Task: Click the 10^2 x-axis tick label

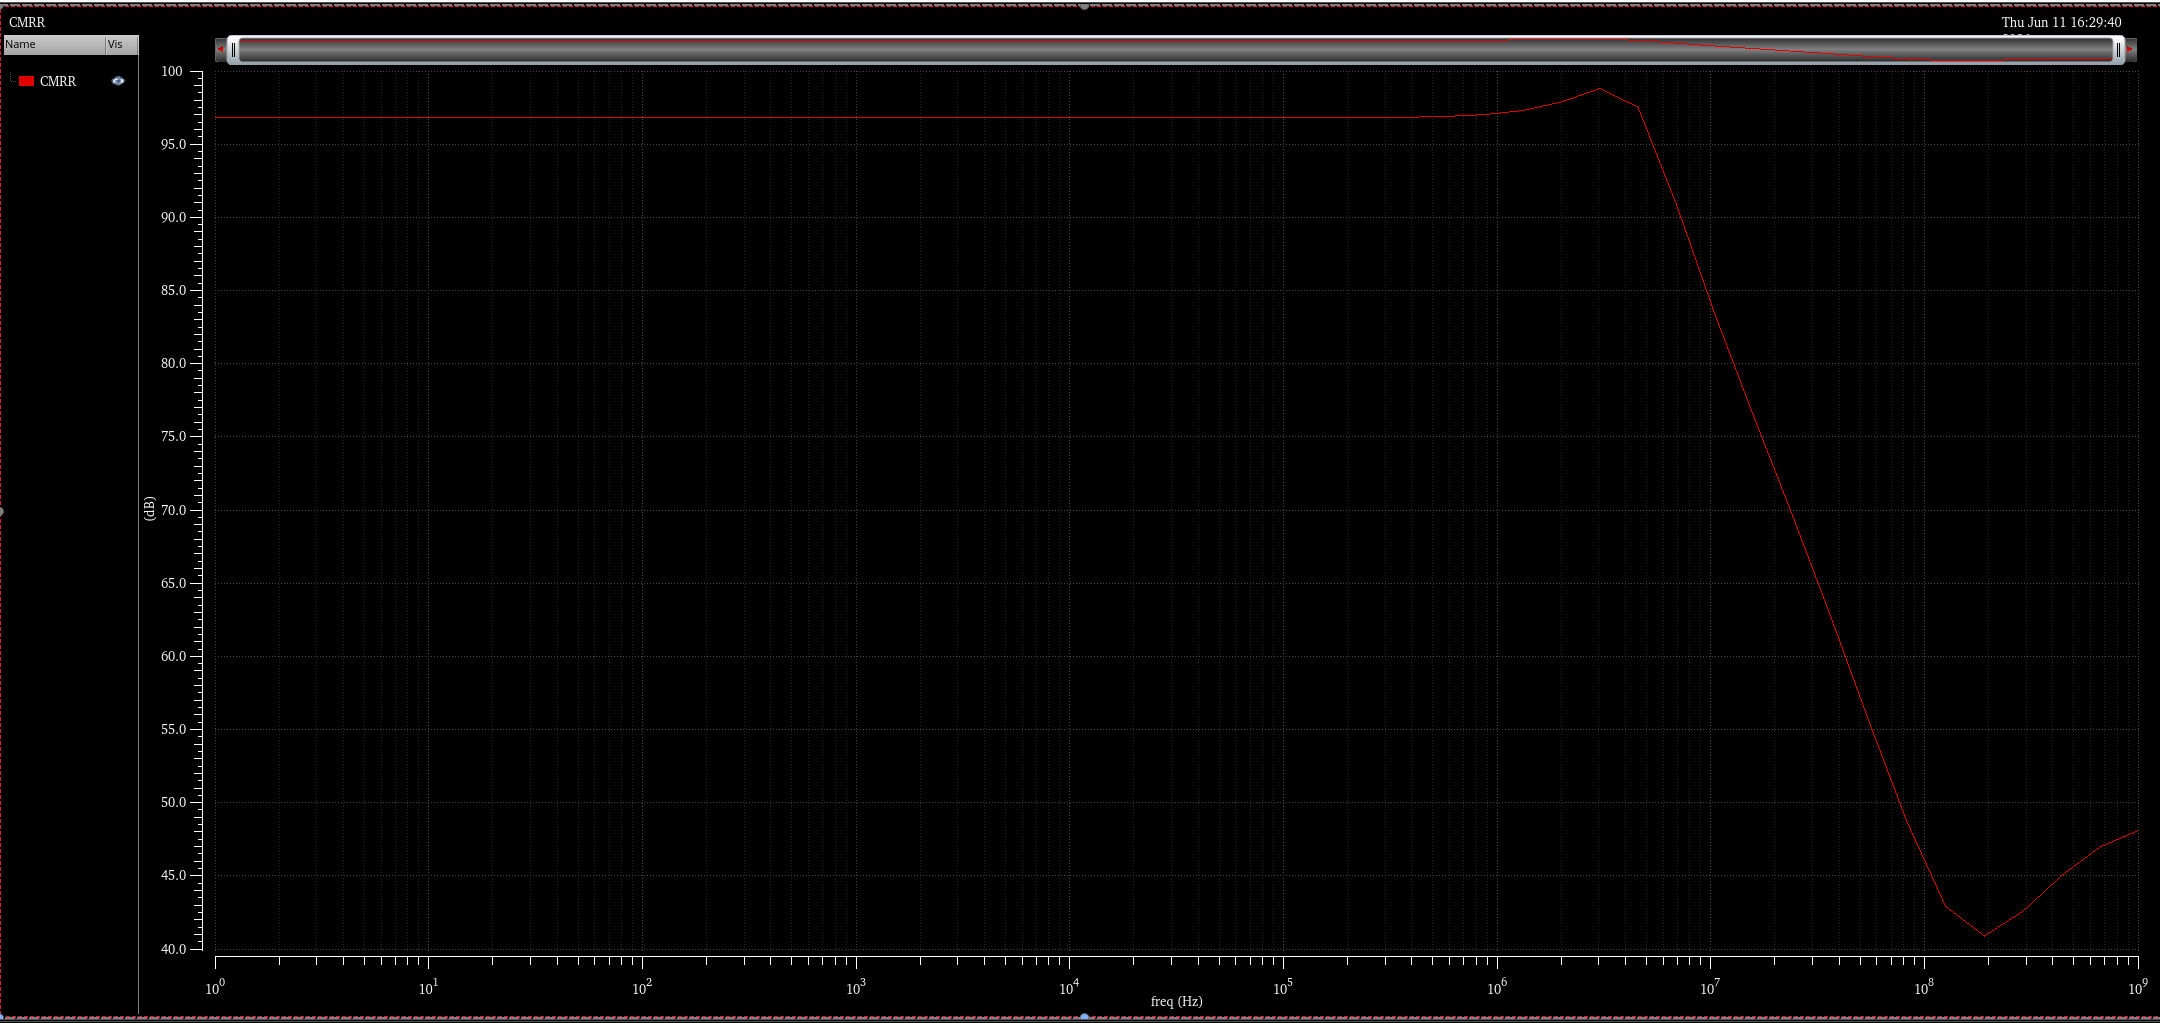Action: point(642,988)
